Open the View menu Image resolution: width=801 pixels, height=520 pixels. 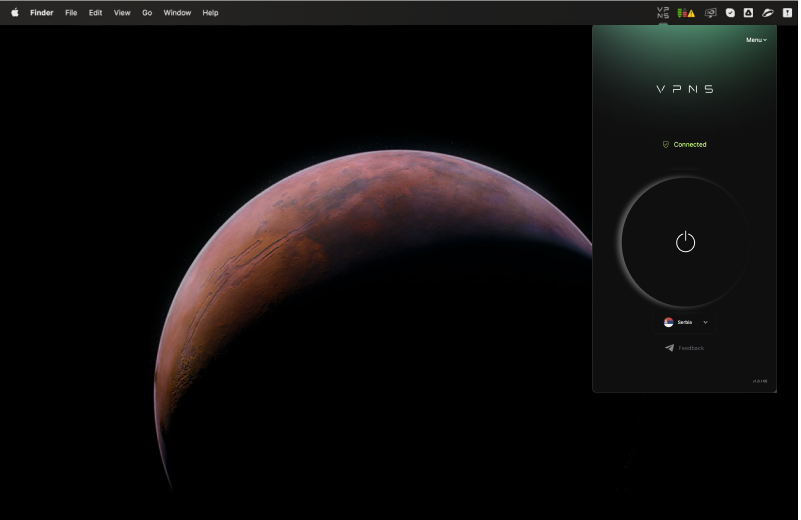pyautogui.click(x=122, y=13)
